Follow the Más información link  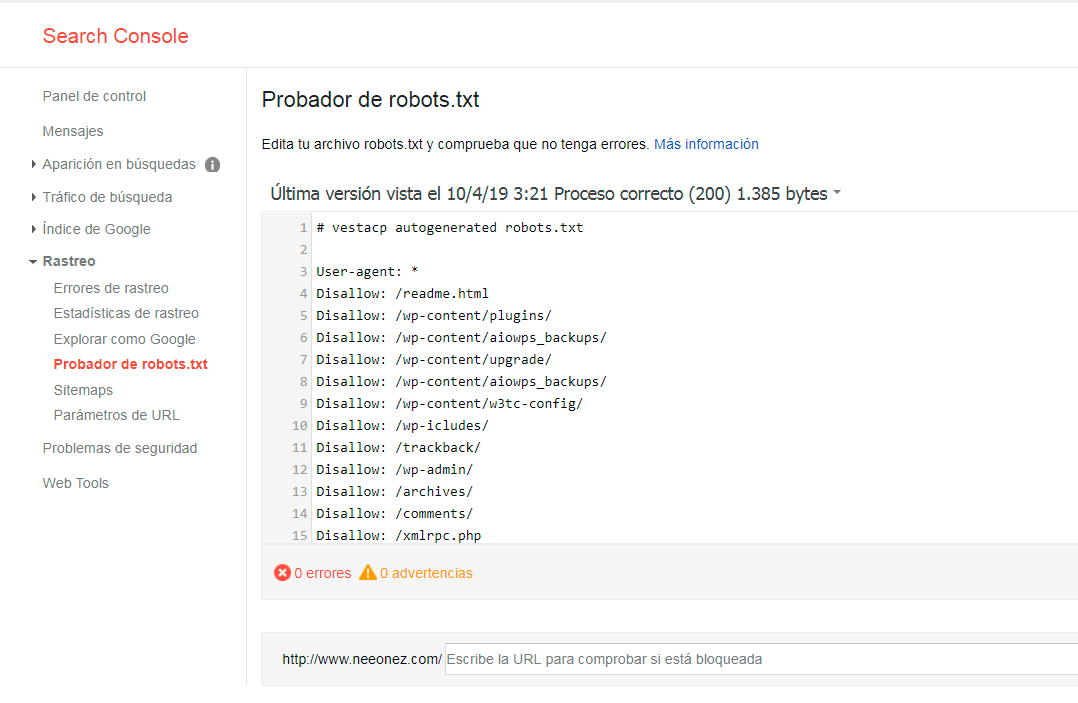click(x=706, y=144)
